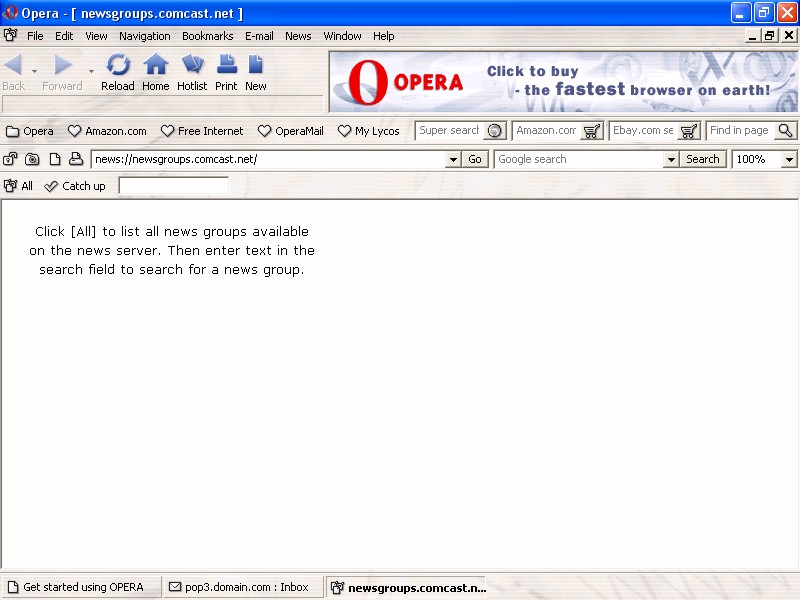This screenshot has height=600, width=800.
Task: Click the Search button
Action: pyautogui.click(x=703, y=159)
